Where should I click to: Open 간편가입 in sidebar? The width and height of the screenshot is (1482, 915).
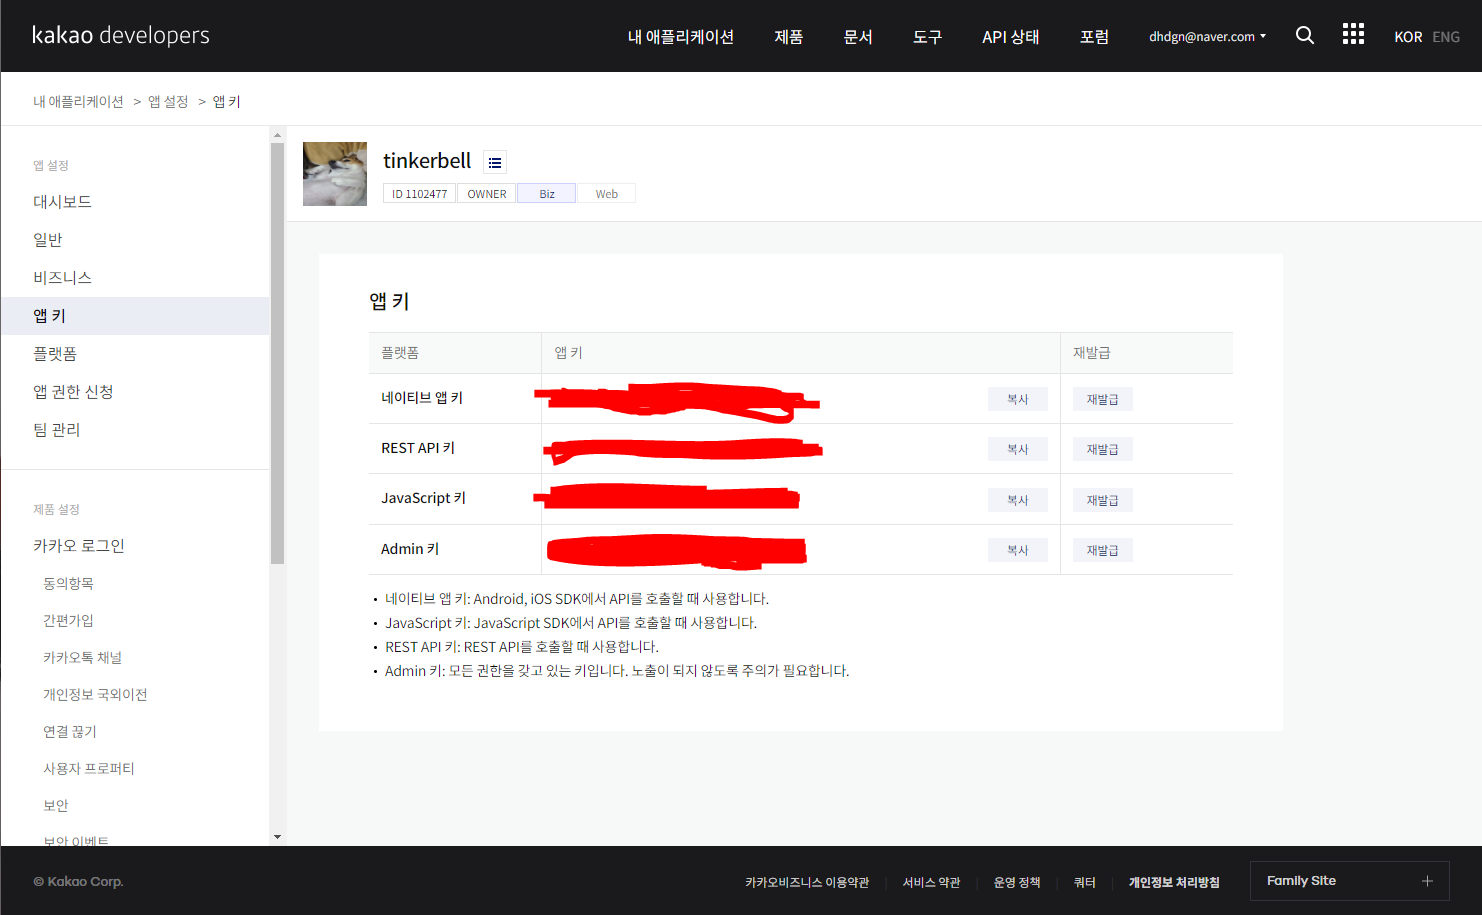68,620
